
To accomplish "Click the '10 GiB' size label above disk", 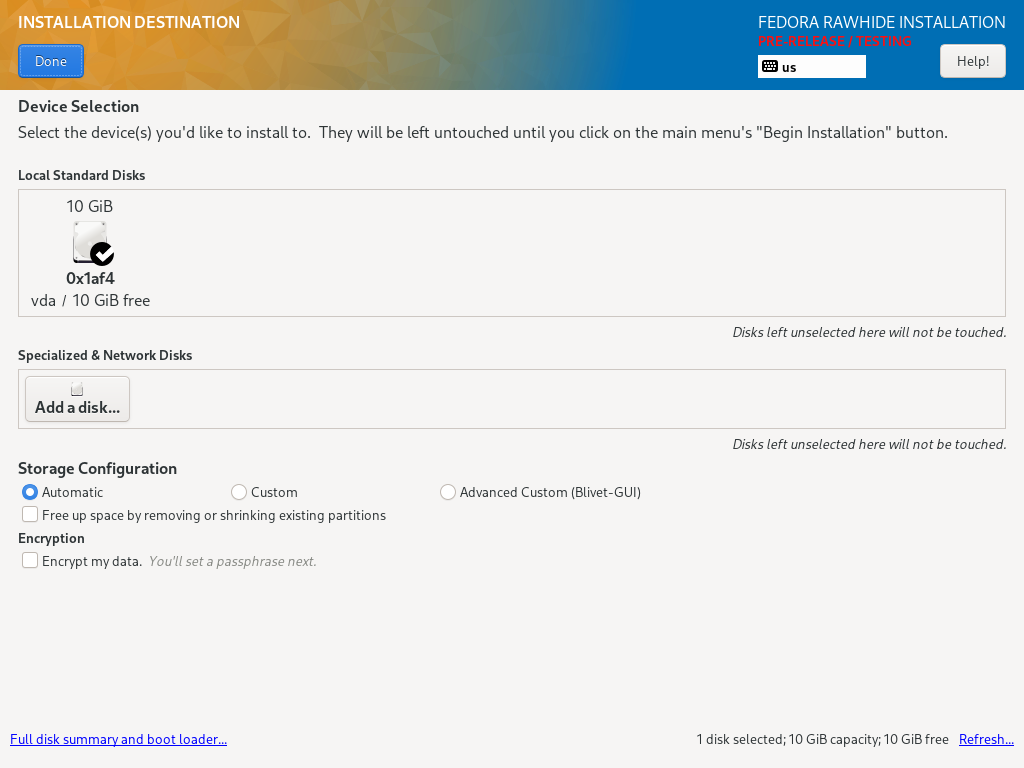I will (x=89, y=206).
